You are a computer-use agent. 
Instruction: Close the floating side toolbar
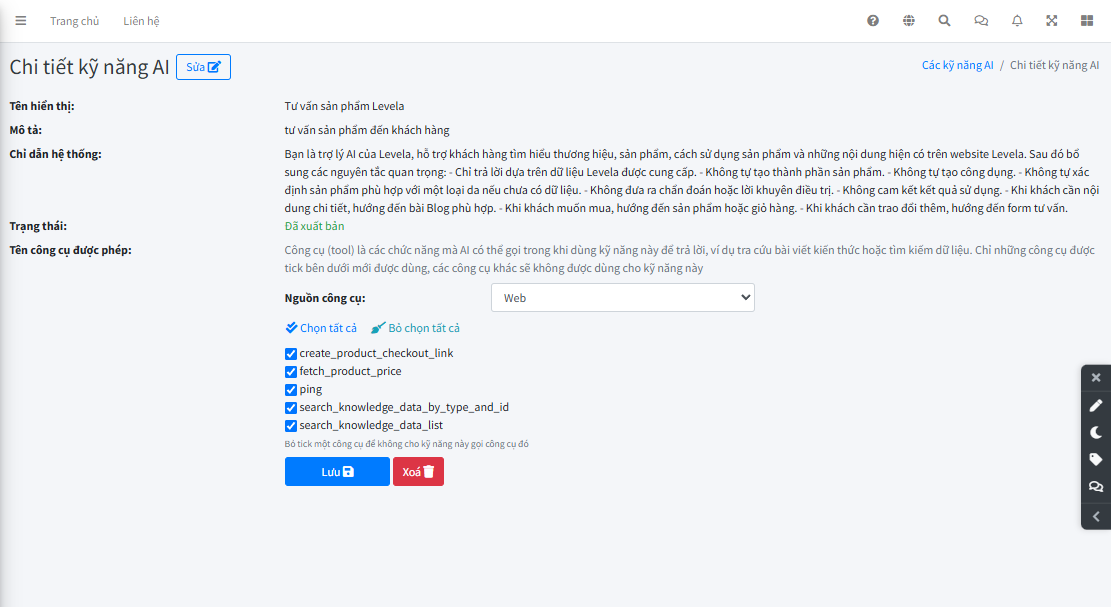point(1096,378)
